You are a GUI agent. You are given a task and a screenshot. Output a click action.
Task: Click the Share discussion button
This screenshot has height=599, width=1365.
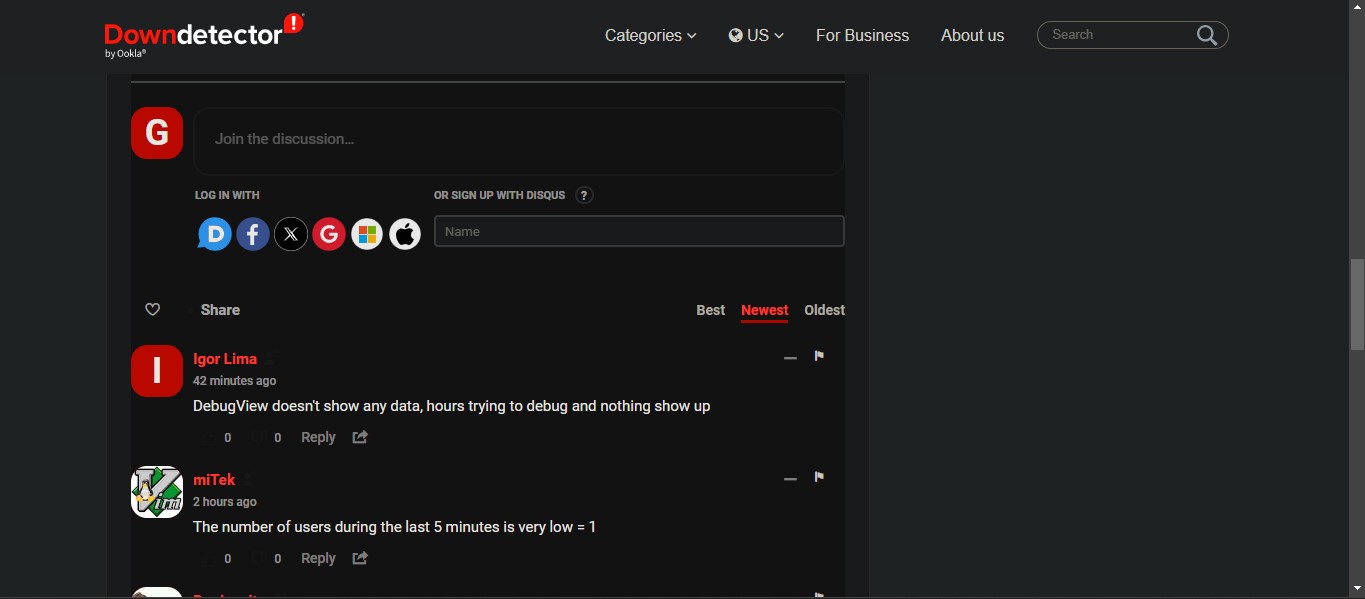[x=220, y=310]
